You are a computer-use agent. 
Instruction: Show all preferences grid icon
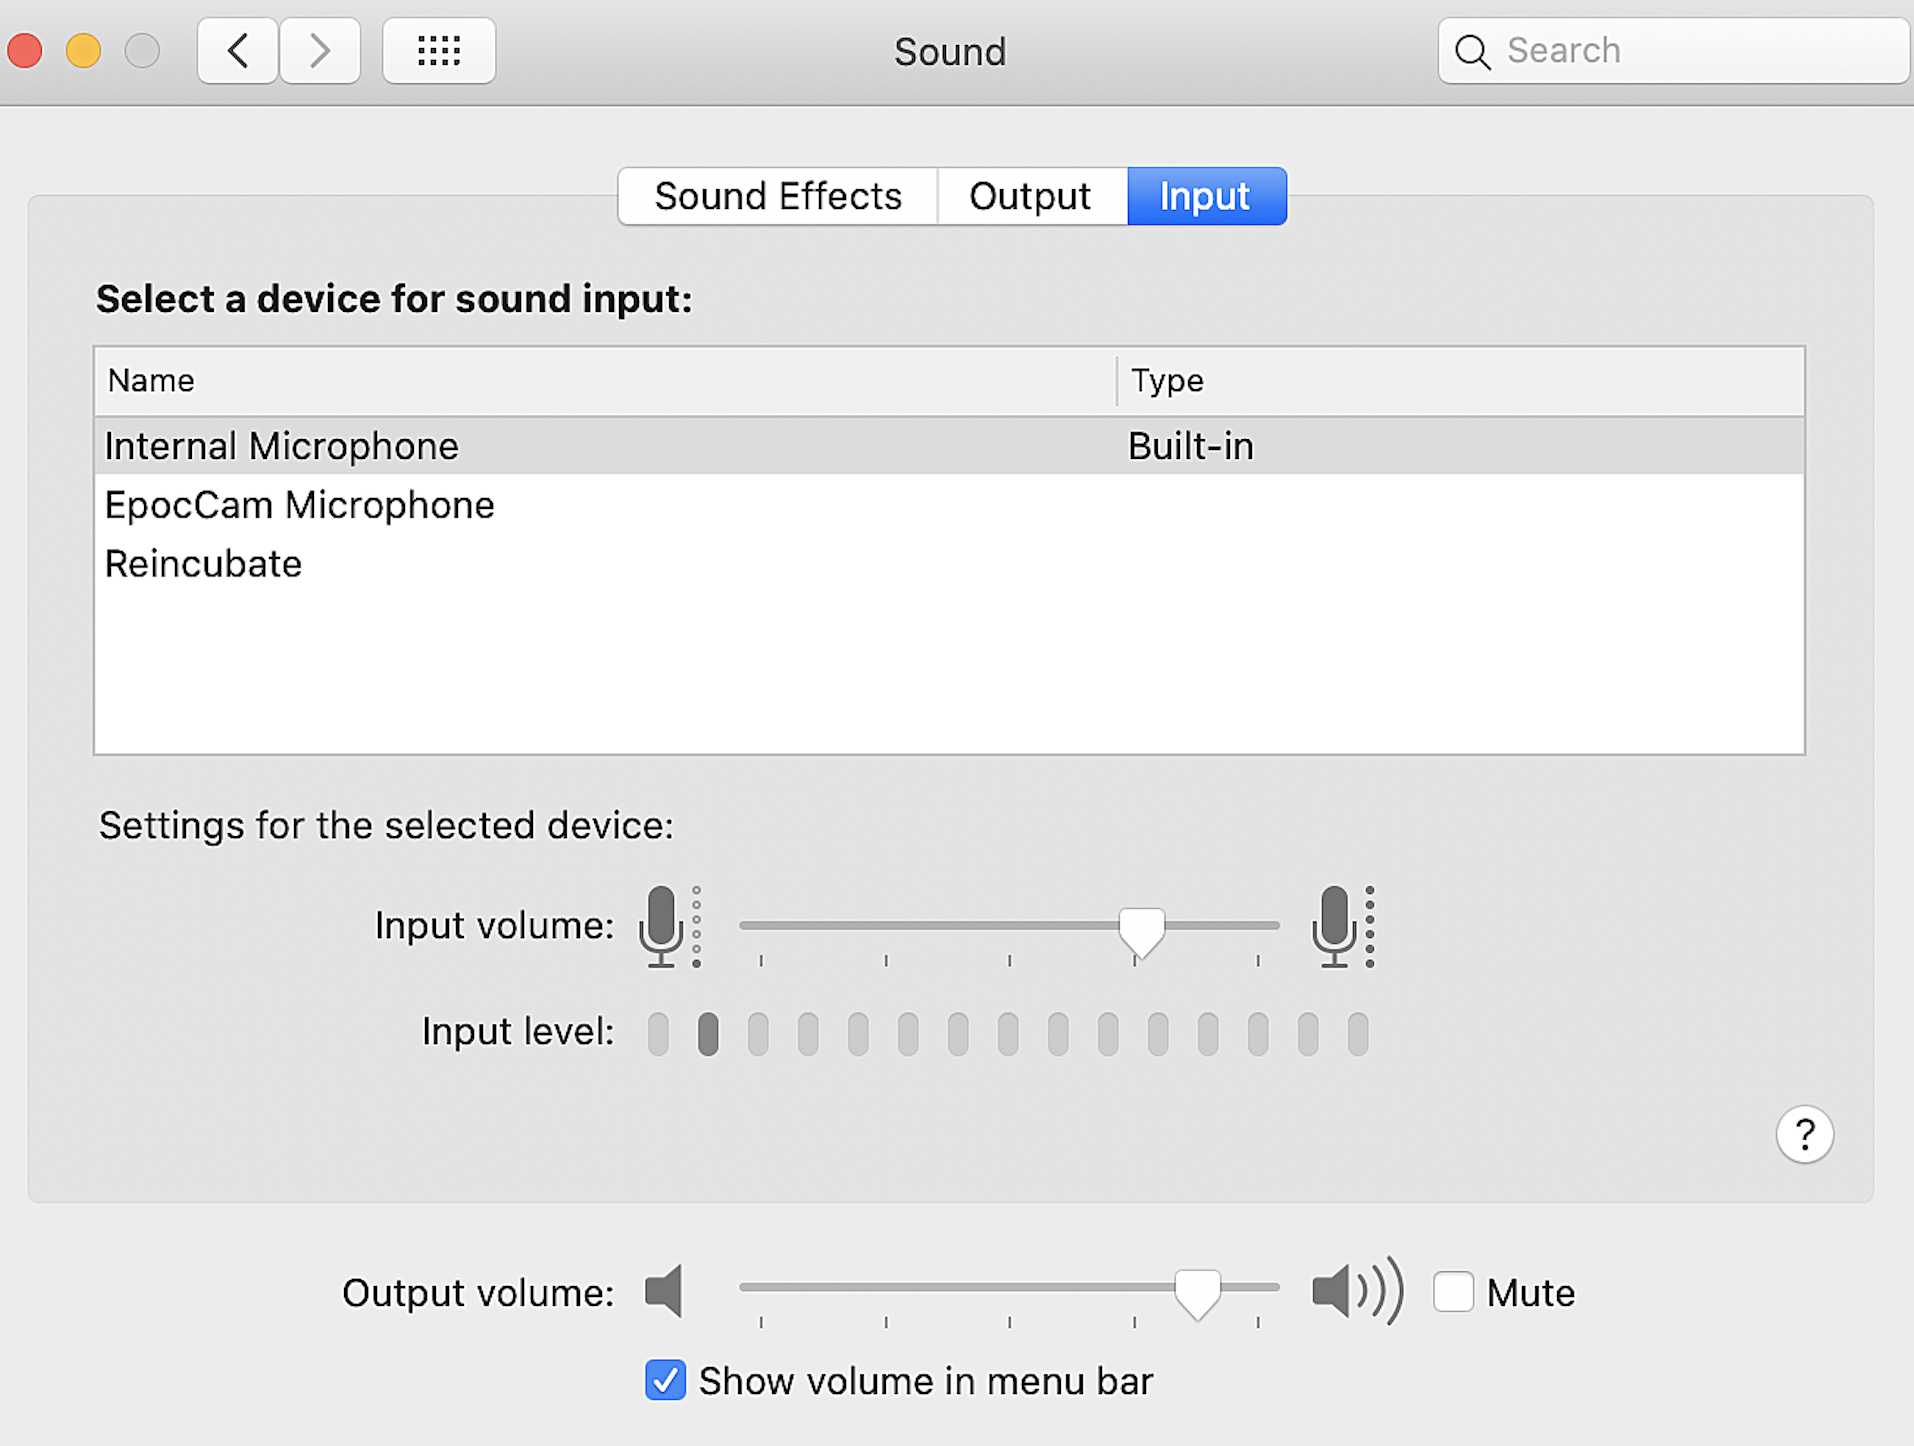439,51
